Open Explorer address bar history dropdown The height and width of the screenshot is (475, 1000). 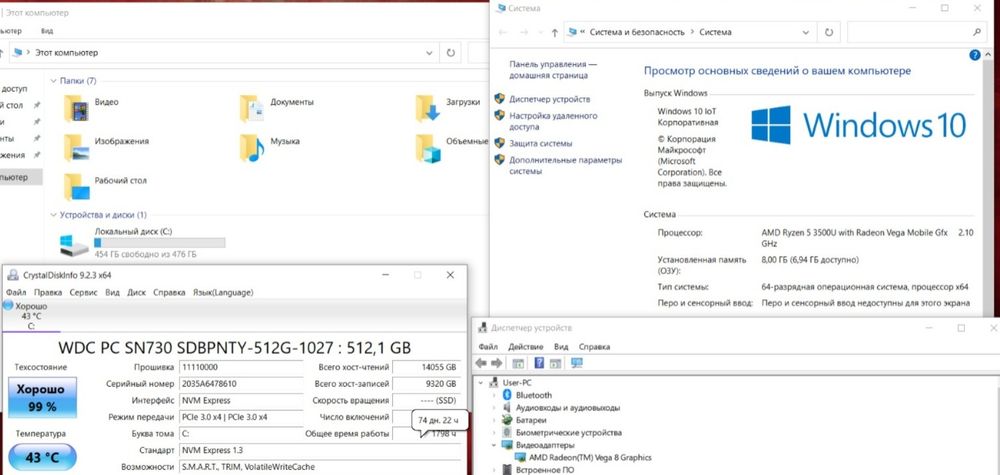pos(429,53)
